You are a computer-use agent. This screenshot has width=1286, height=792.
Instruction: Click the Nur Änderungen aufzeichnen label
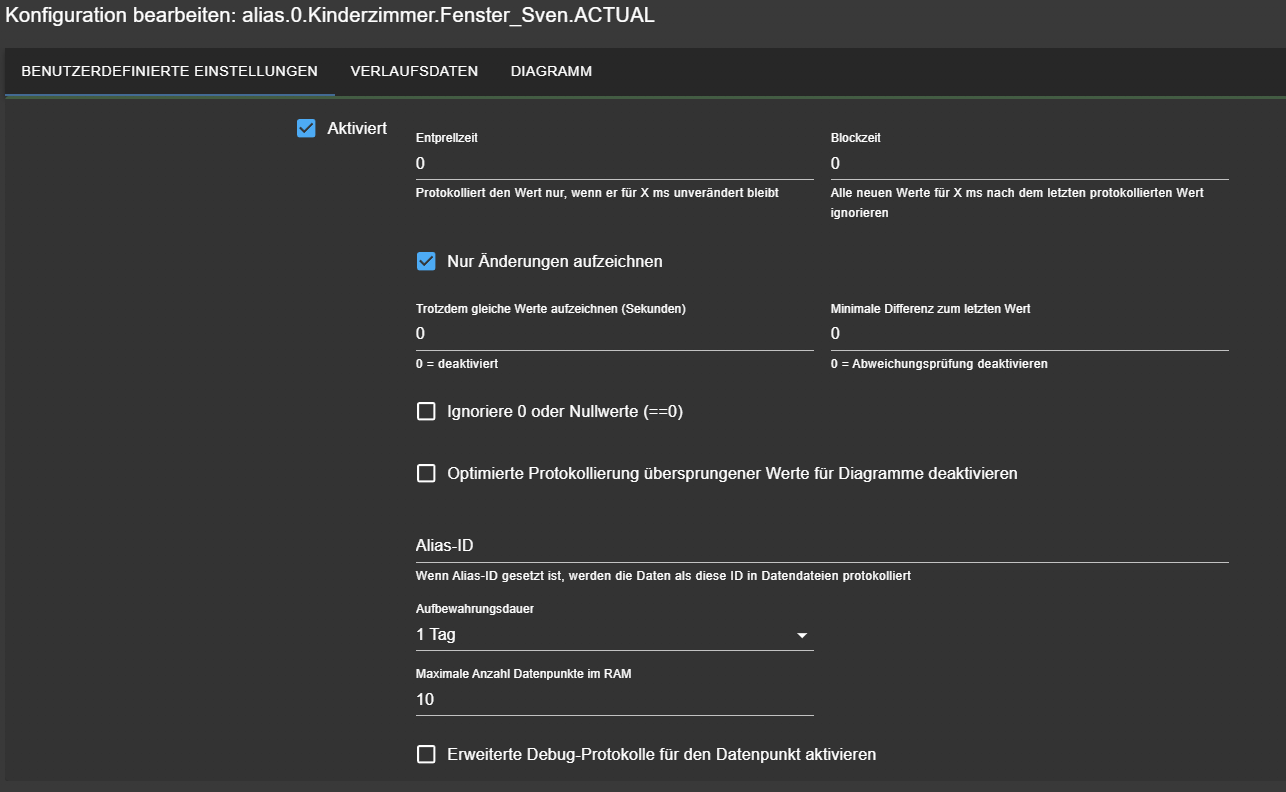[555, 262]
